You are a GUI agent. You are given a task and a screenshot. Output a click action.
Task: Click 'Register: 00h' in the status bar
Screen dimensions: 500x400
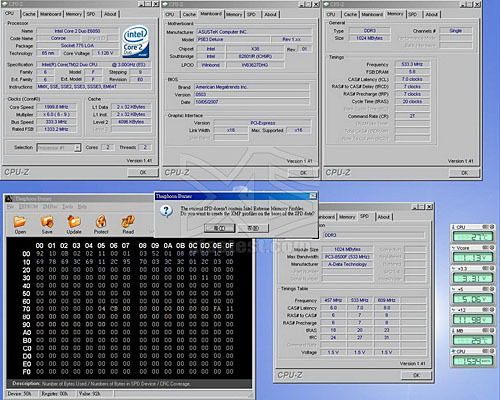click(54, 394)
